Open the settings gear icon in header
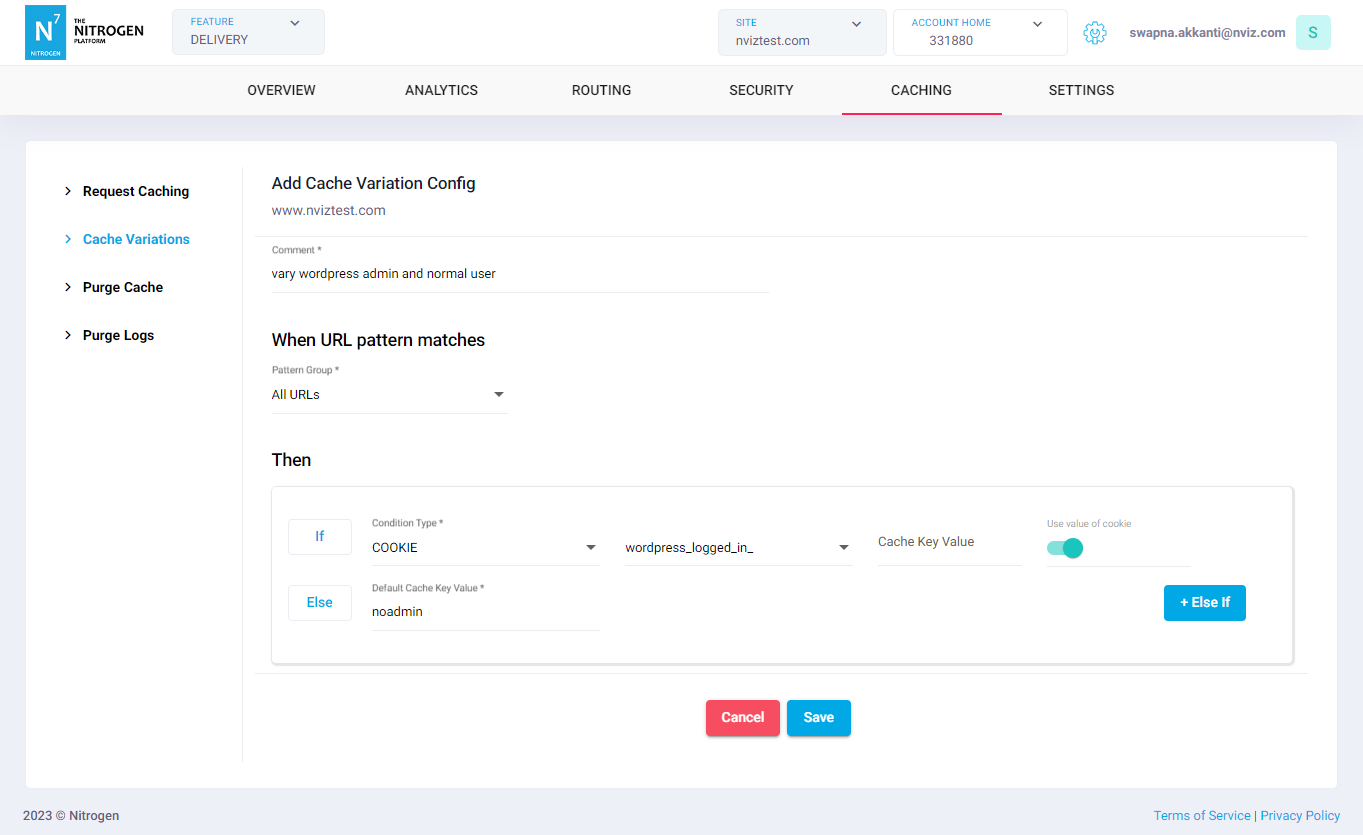The height and width of the screenshot is (835, 1363). click(x=1095, y=33)
